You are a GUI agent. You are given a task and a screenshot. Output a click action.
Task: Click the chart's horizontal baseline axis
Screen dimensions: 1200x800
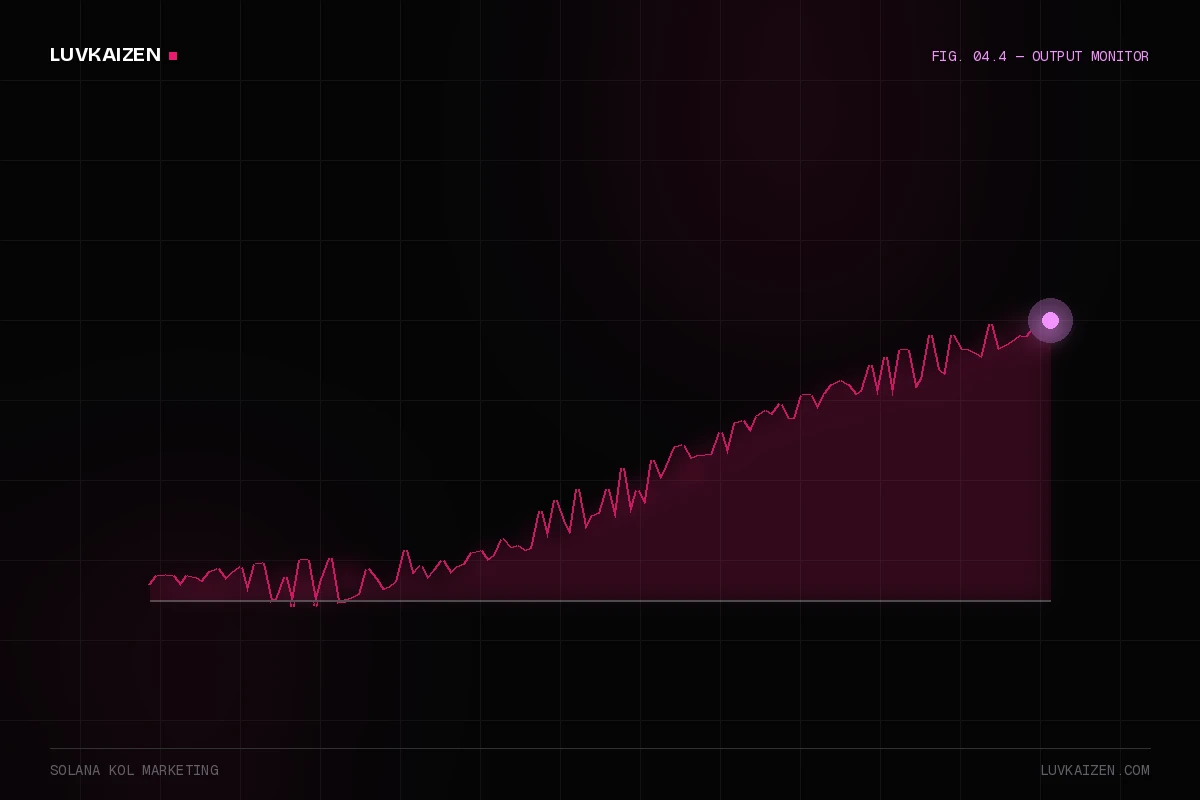click(x=600, y=601)
